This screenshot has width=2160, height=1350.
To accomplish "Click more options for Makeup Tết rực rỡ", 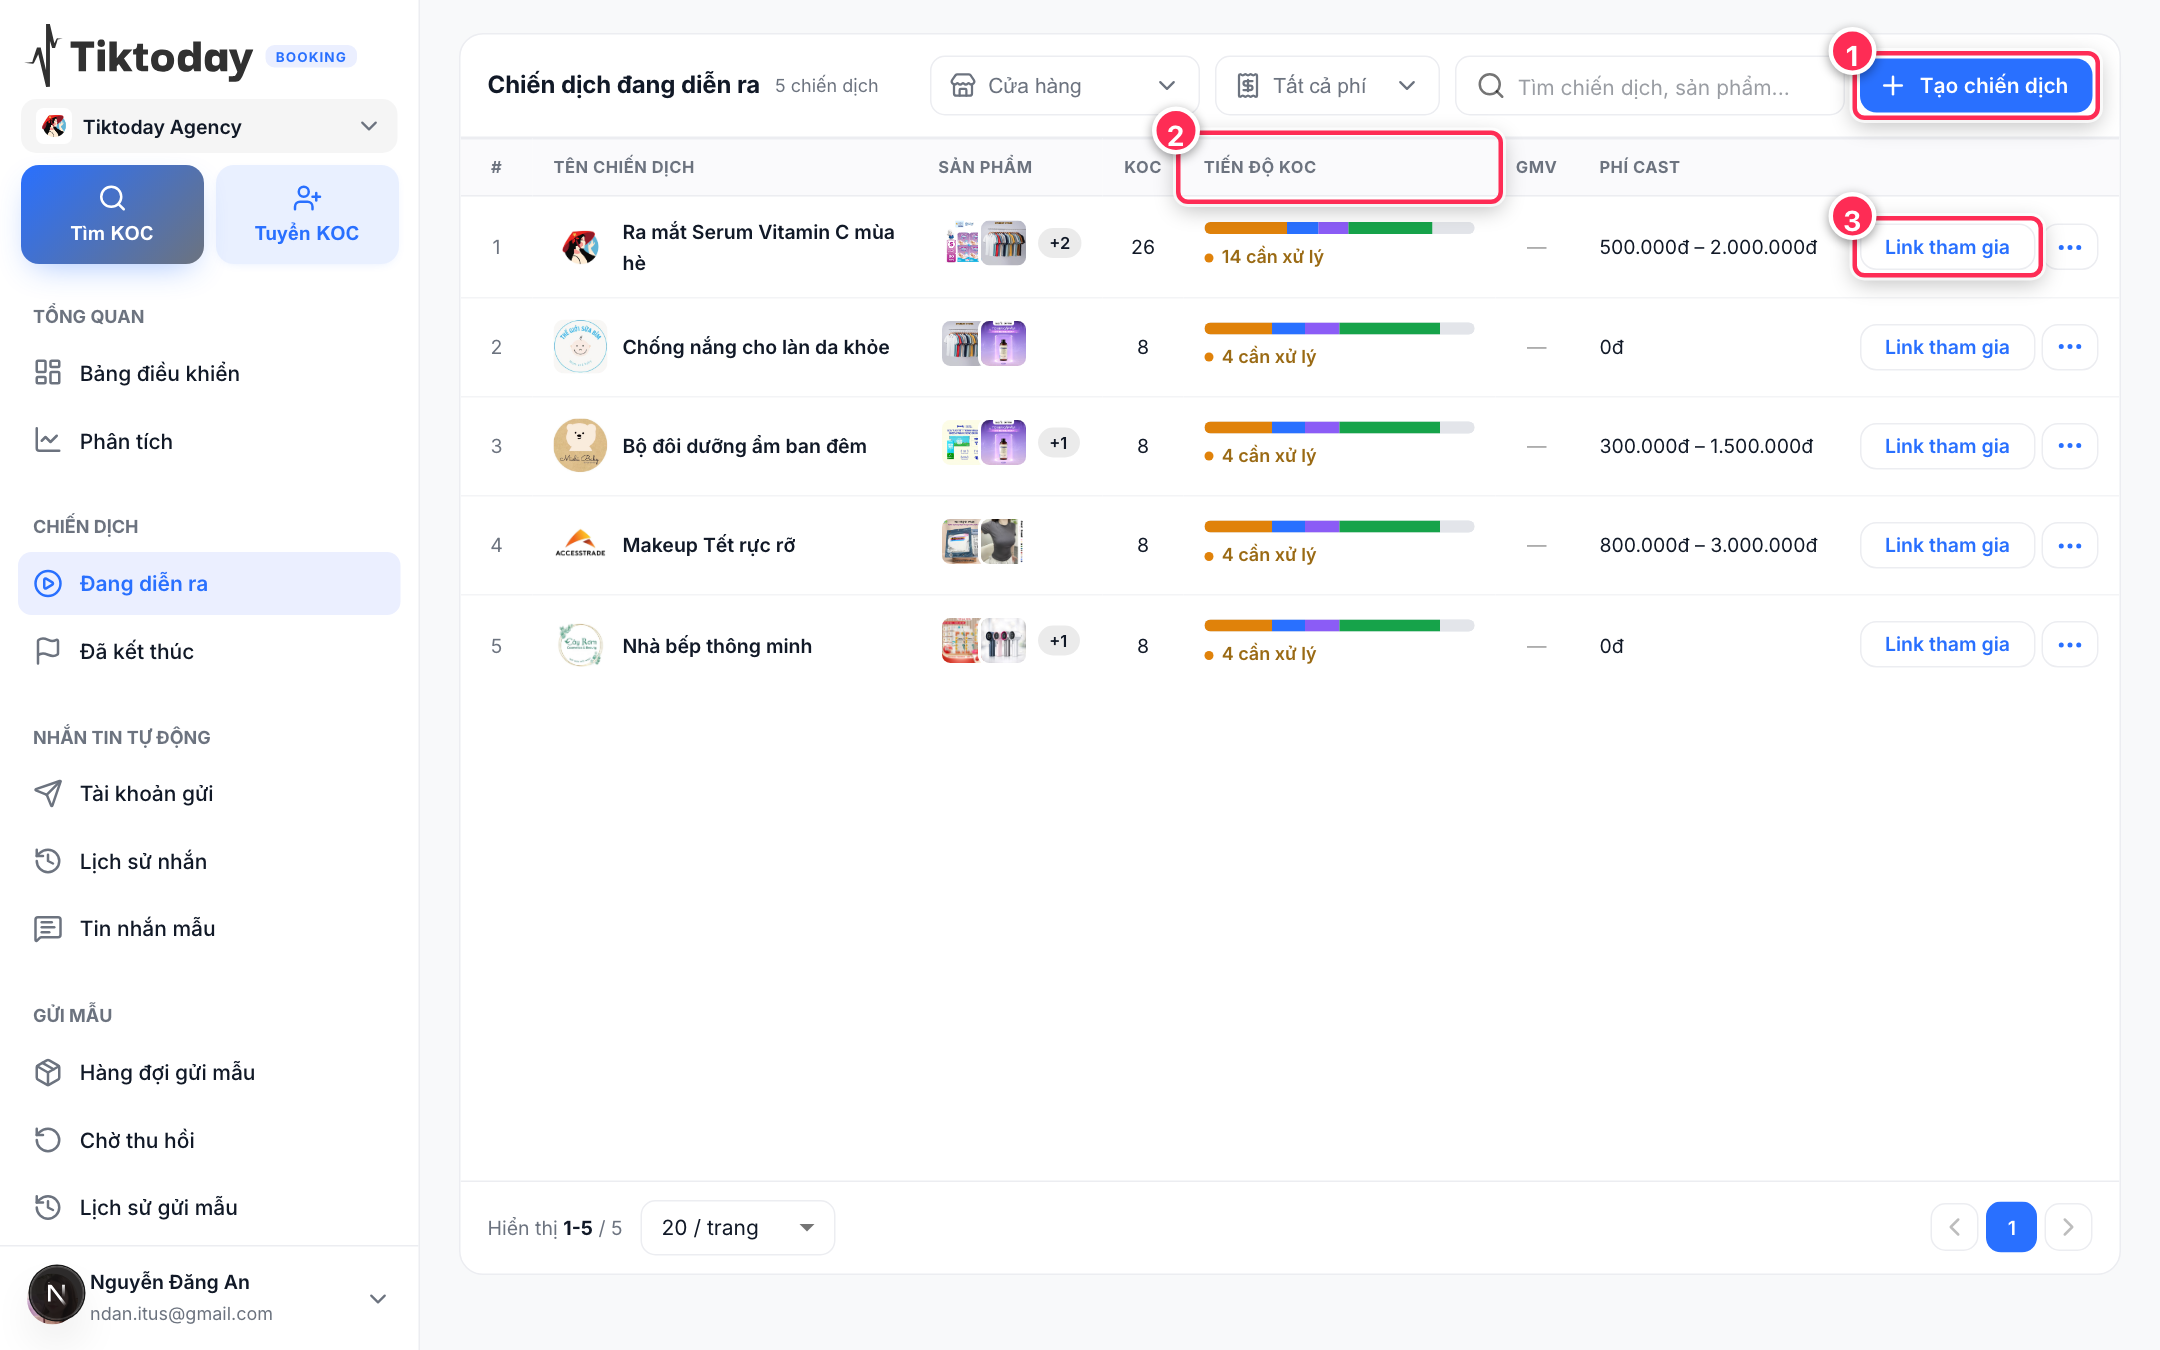I will pyautogui.click(x=2070, y=545).
